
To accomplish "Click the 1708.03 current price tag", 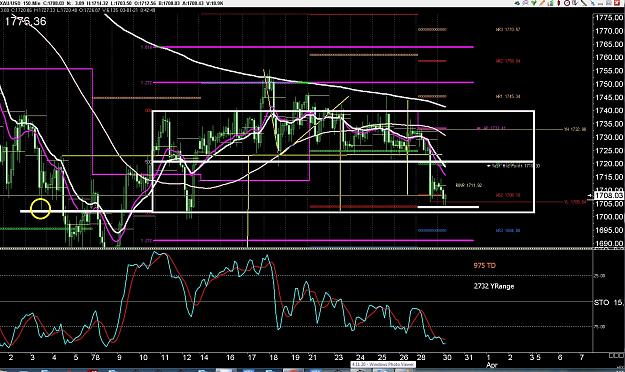I will (x=608, y=195).
